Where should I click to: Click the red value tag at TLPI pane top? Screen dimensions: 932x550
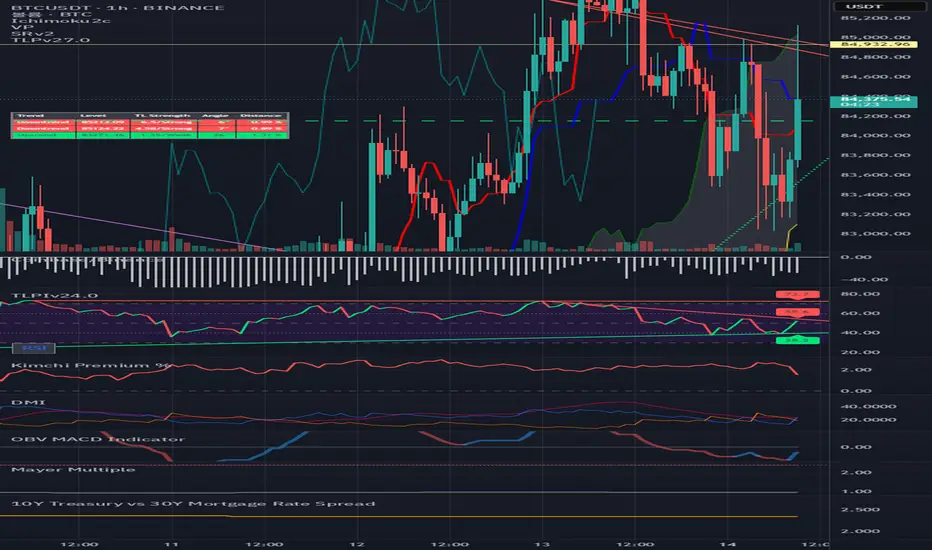pos(797,294)
